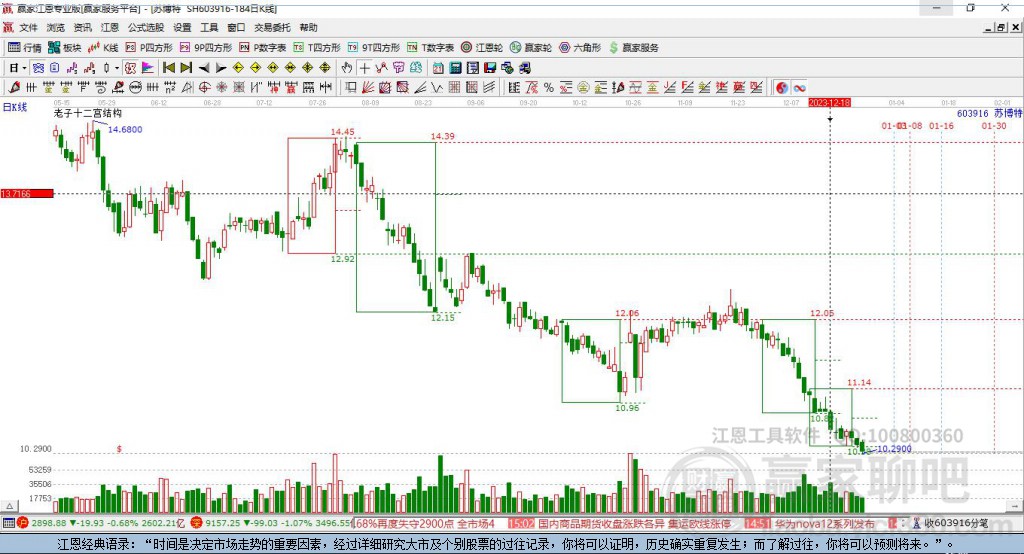Image resolution: width=1024 pixels, height=554 pixels.
Task: Move chart right with black right arrow
Action: (x=221, y=68)
